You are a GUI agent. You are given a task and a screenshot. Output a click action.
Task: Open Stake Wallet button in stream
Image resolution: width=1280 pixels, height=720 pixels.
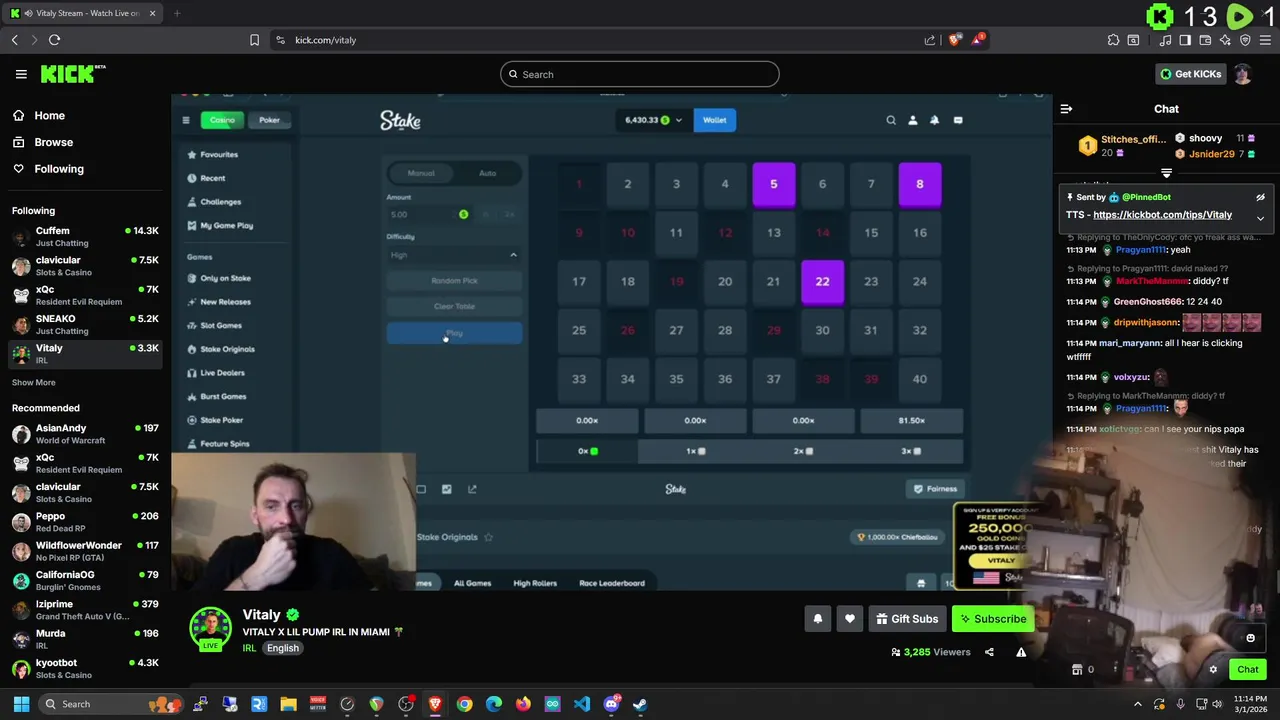[x=714, y=120]
